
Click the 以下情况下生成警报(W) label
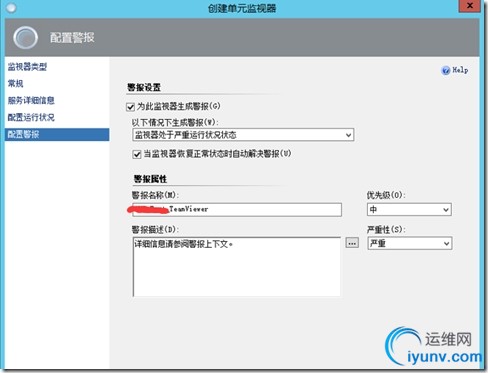coord(175,123)
